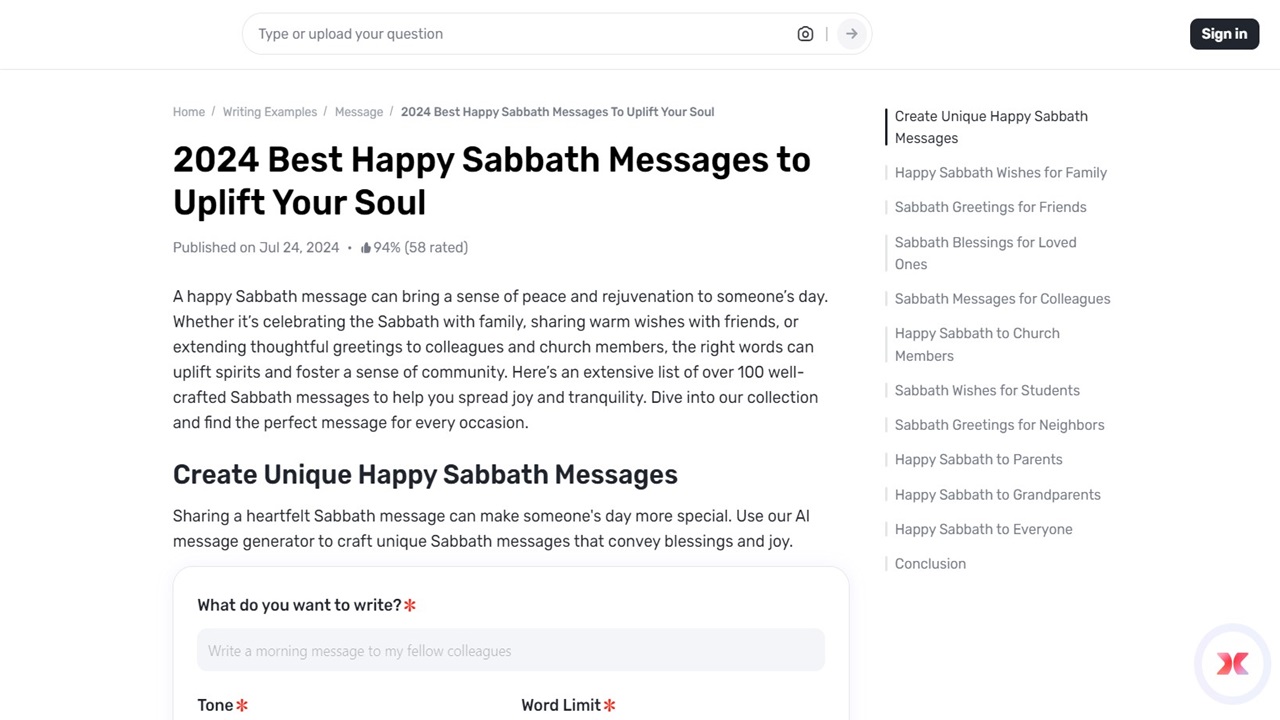Viewport: 1280px width, 720px height.
Task: Click the camera icon in the search bar
Action: point(805,33)
